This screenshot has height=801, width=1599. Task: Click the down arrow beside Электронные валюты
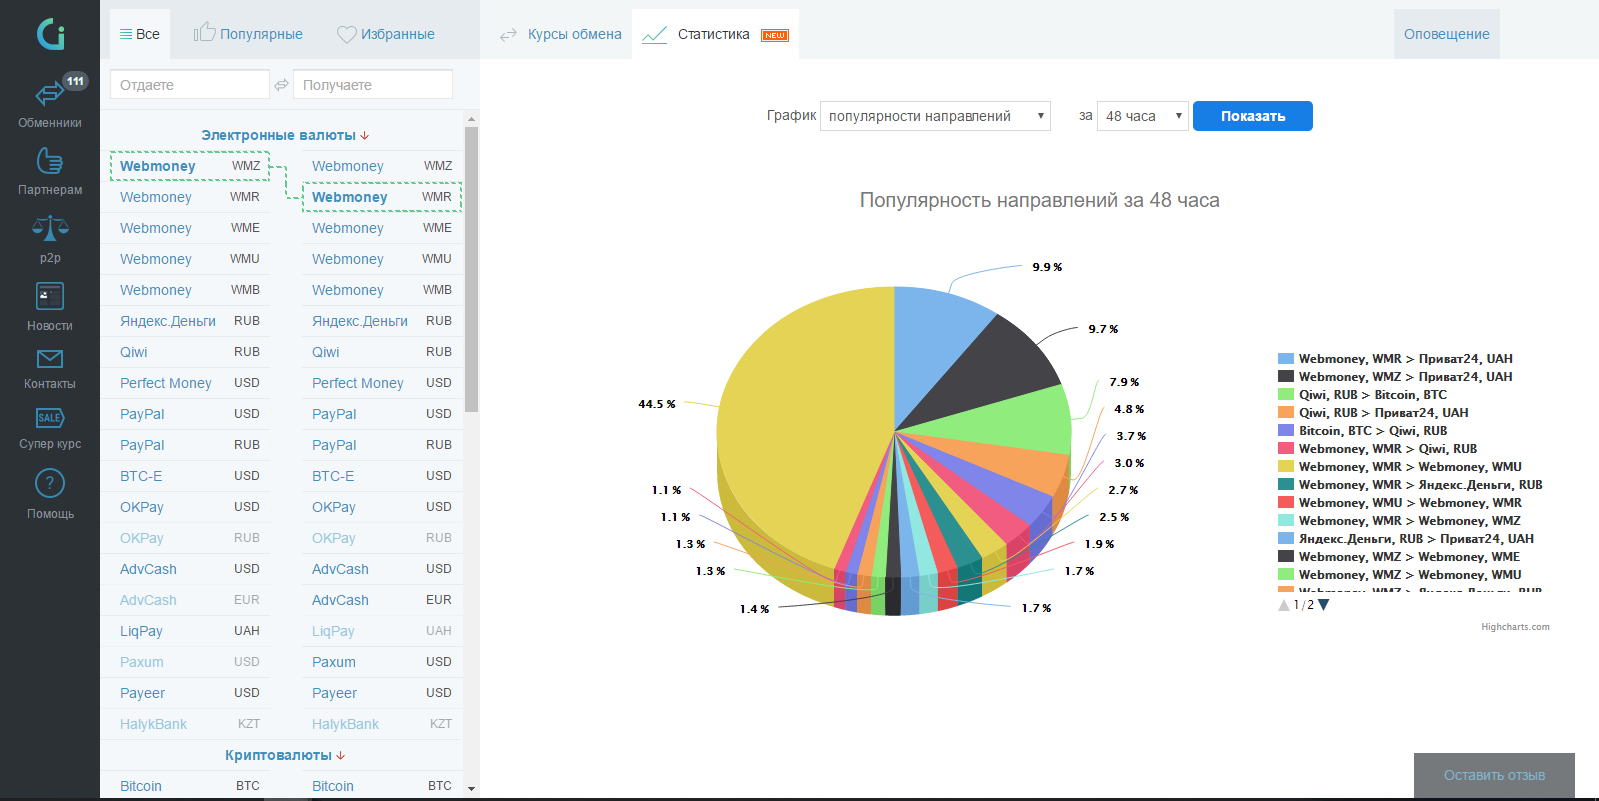click(365, 135)
